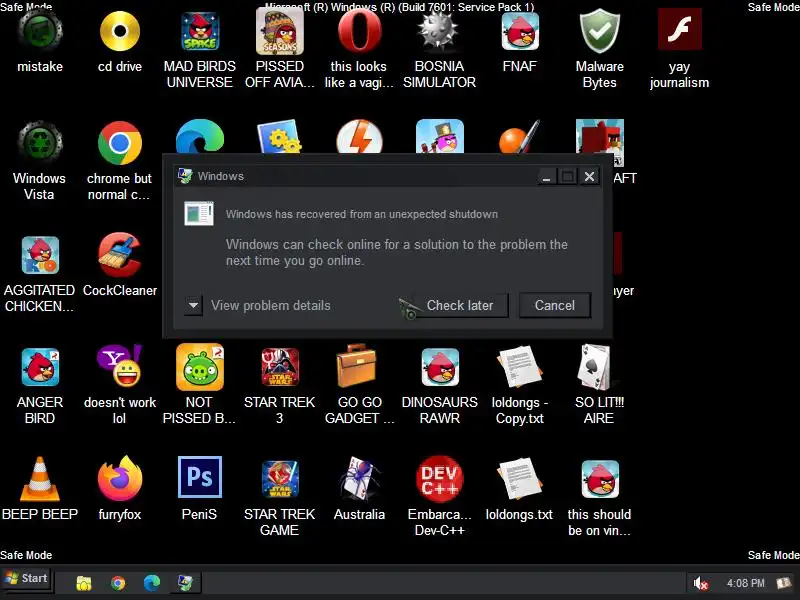Launch NOT PISSED B... green pig icon
Screen dimensions: 800x600
pos(200,367)
